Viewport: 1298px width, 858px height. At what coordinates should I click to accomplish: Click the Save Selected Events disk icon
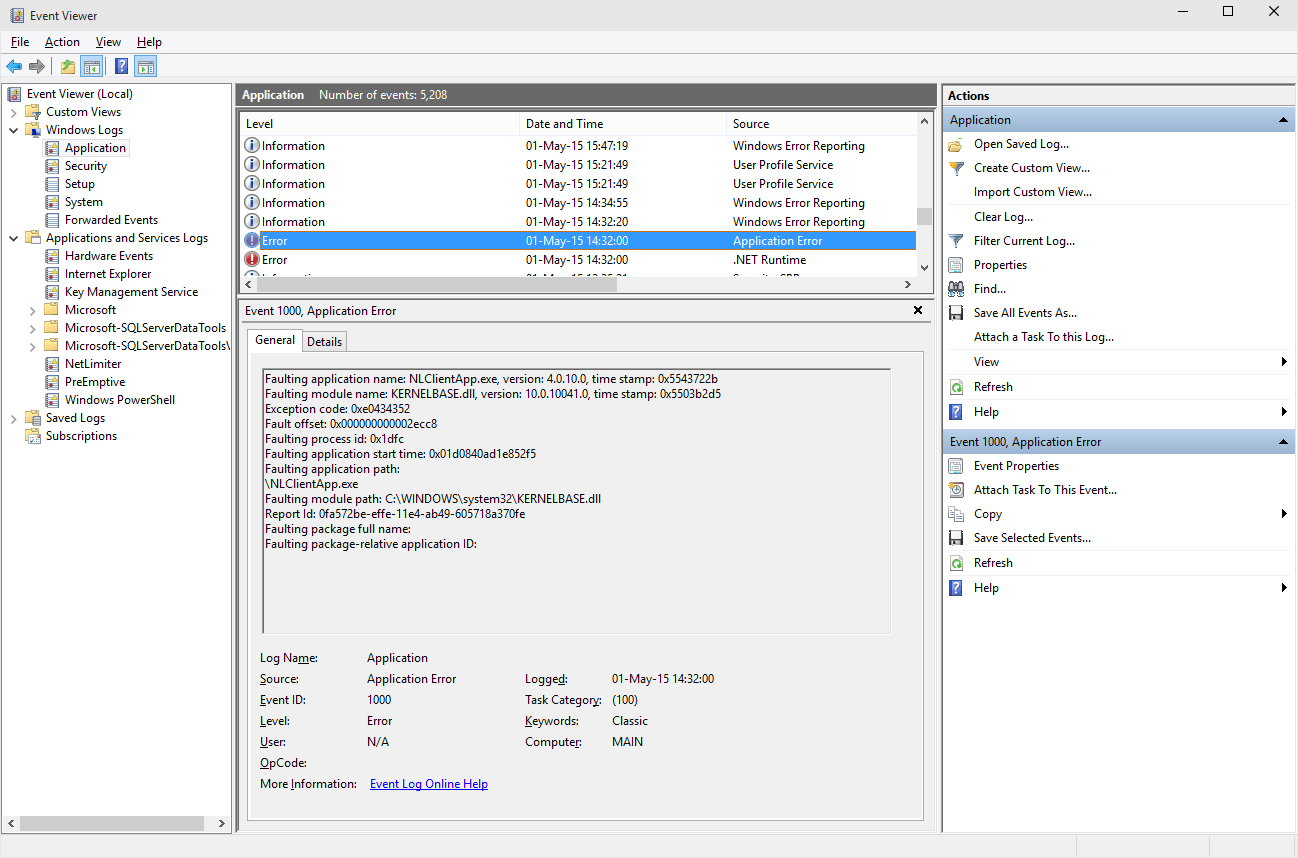tap(956, 538)
